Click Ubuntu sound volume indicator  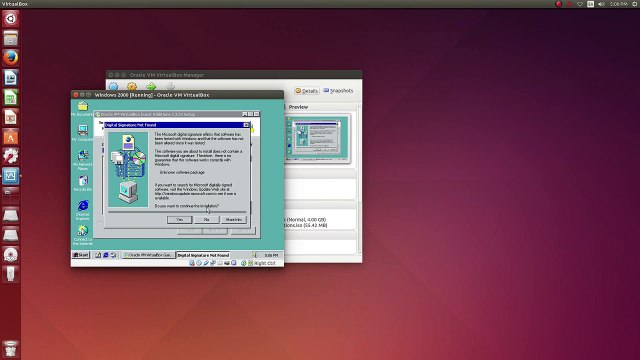(601, 4)
